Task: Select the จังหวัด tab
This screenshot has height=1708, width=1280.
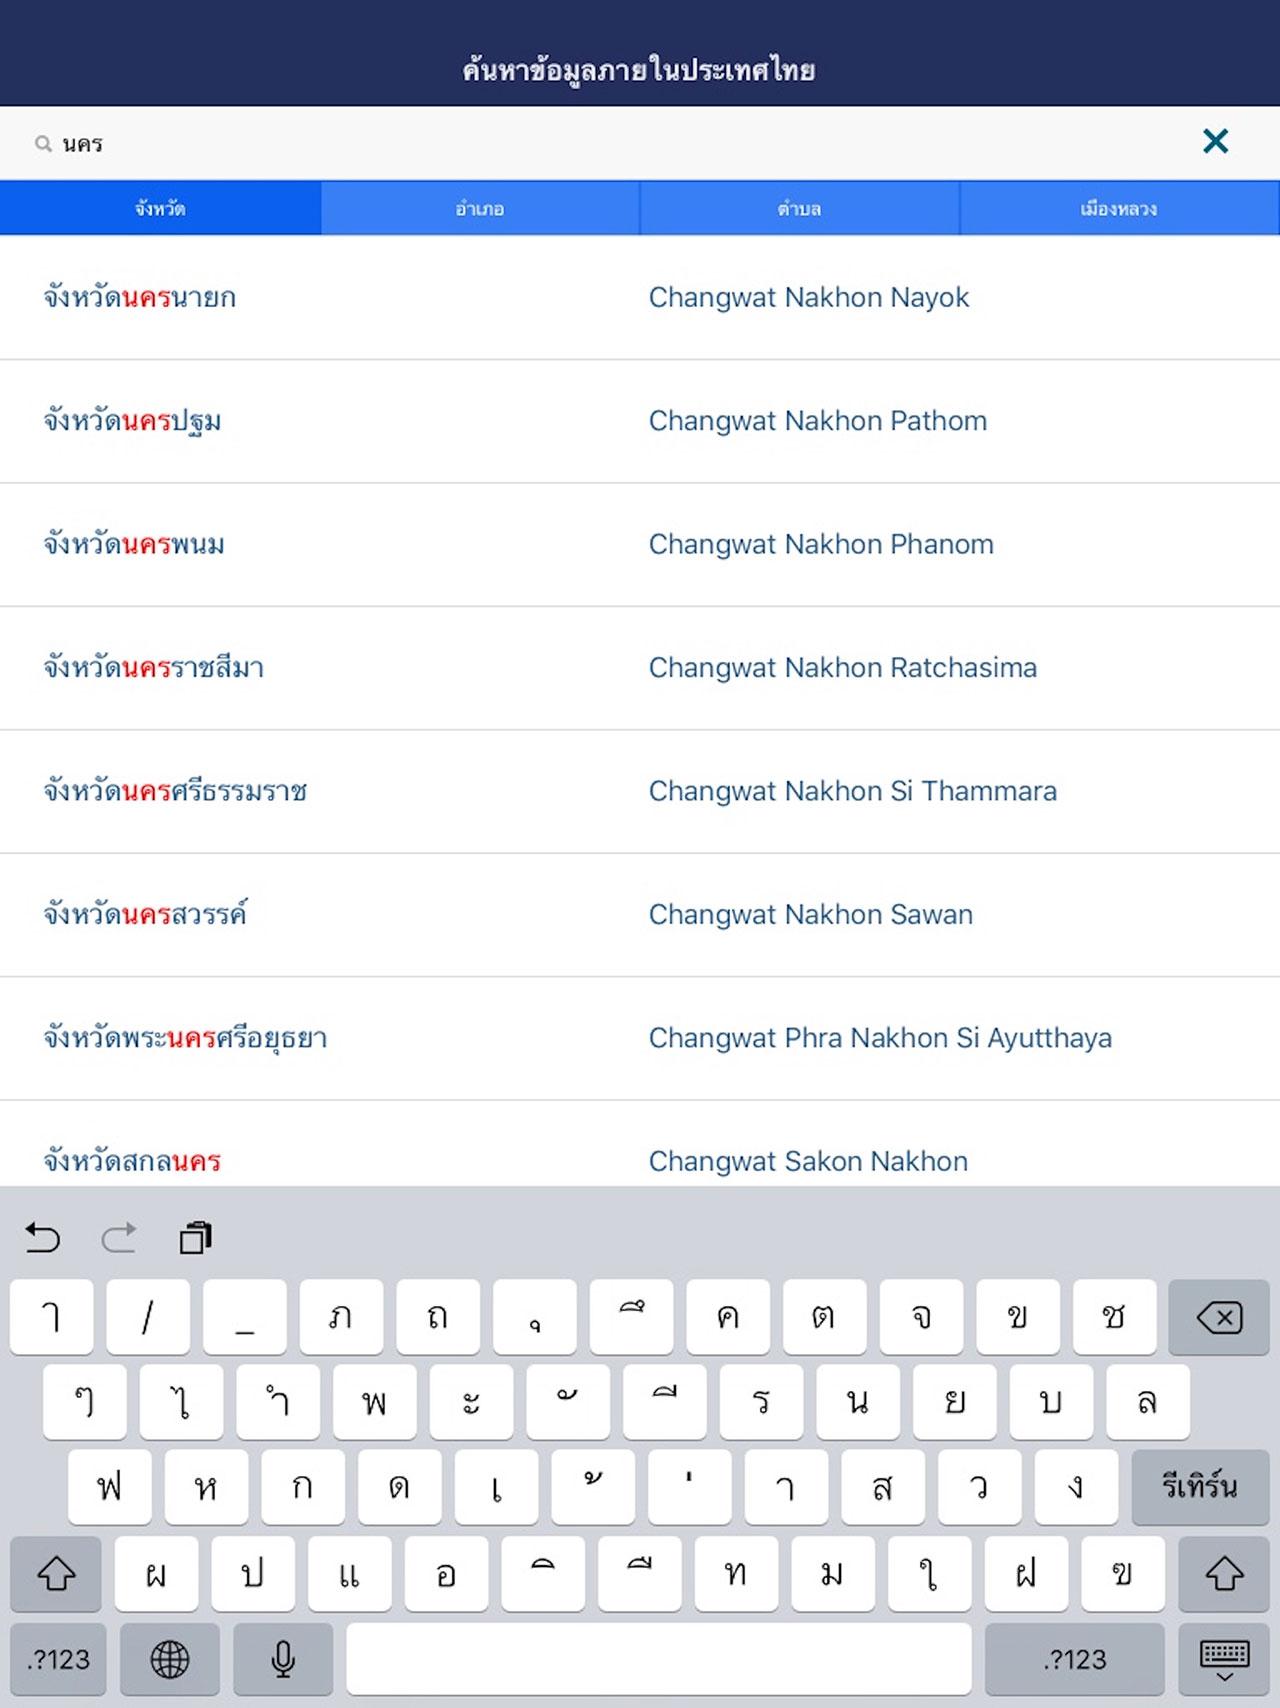Action: (x=160, y=209)
